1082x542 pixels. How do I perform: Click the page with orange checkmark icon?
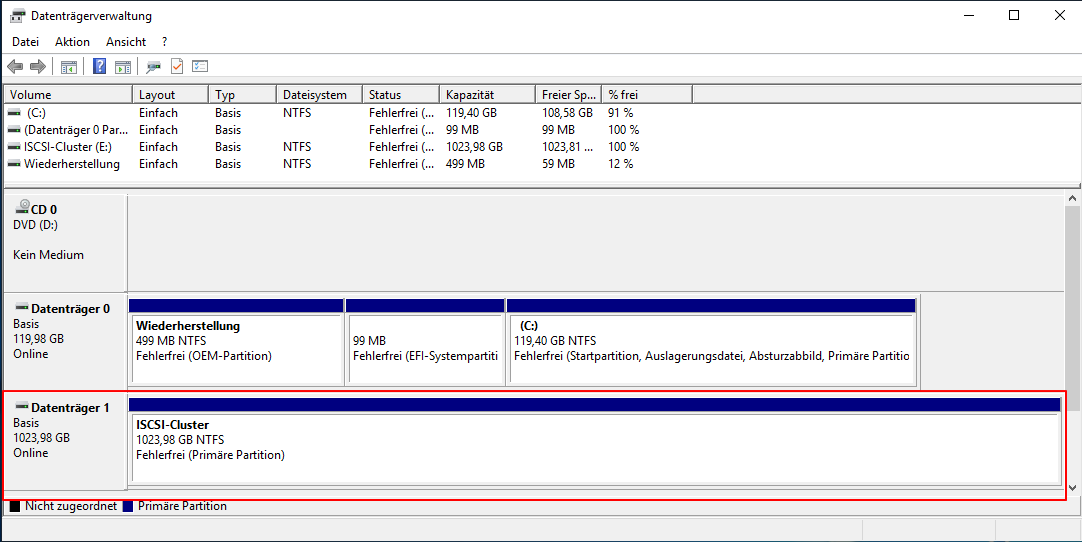177,66
